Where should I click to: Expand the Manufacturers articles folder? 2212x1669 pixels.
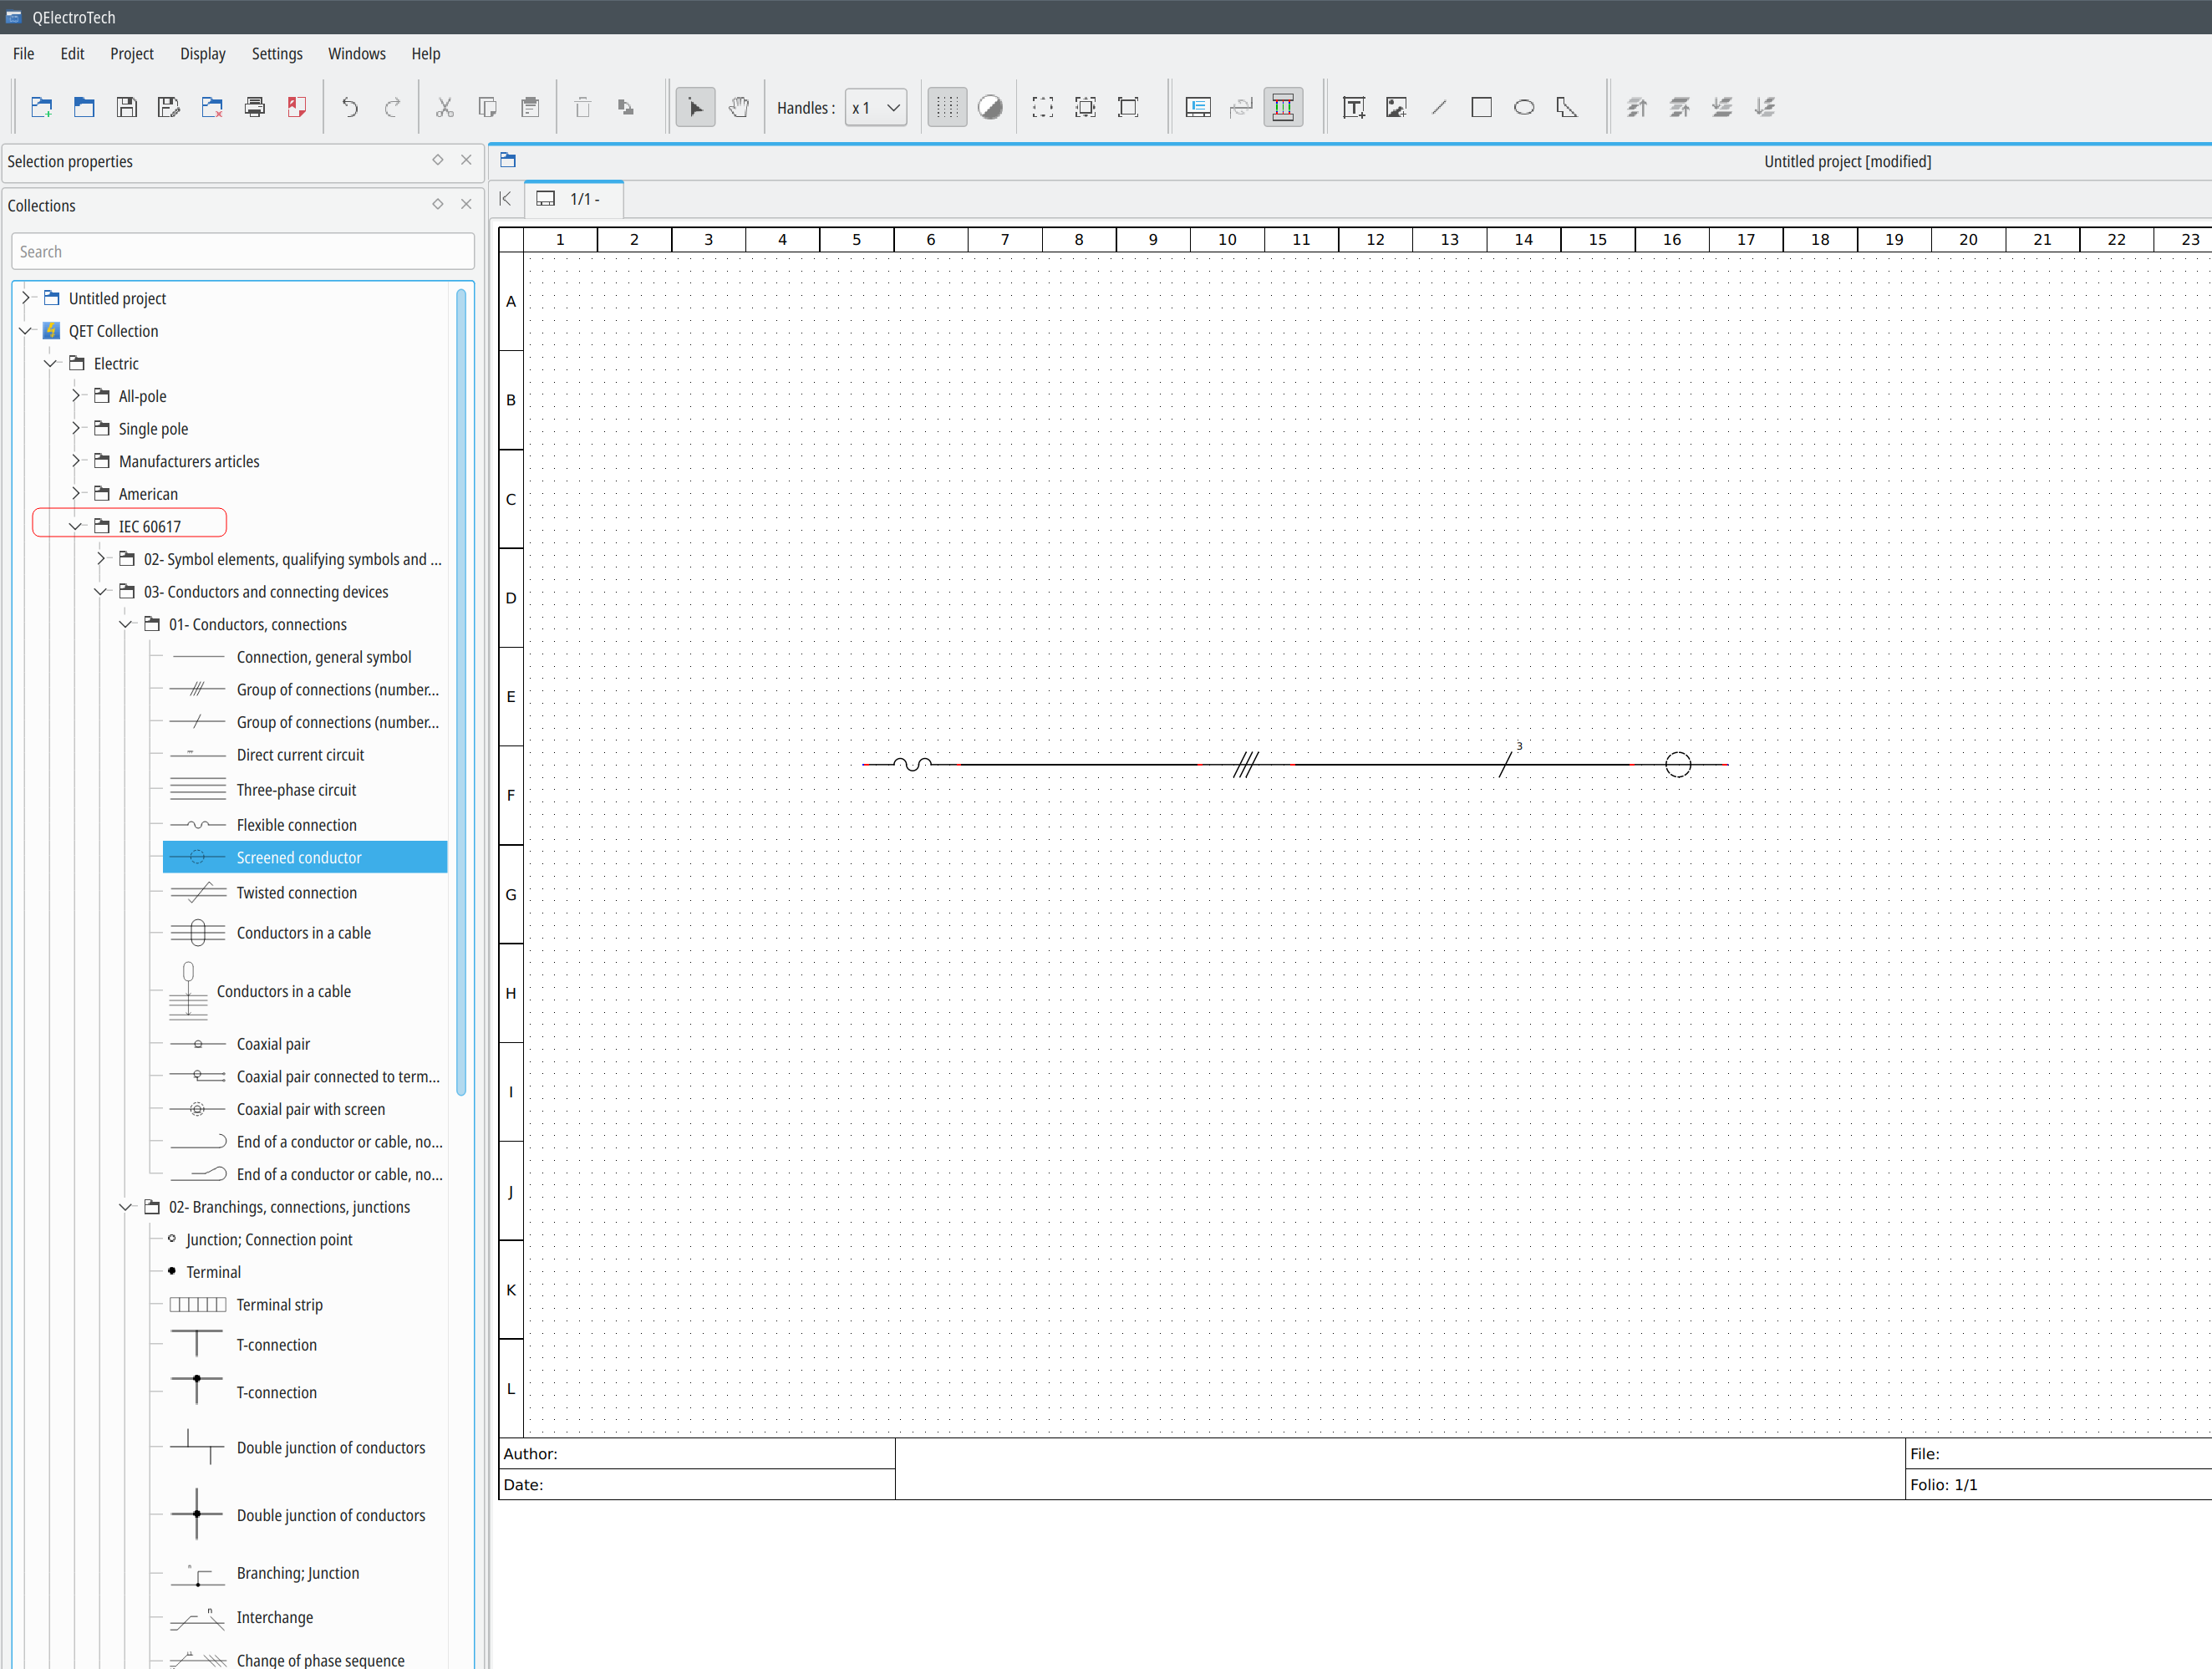pos(76,461)
